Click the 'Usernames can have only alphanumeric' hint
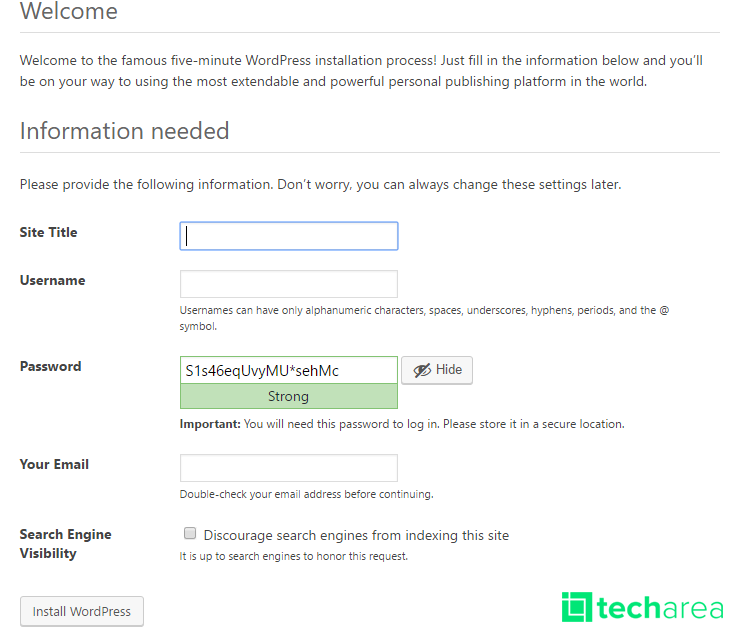740x634 pixels. 424,318
